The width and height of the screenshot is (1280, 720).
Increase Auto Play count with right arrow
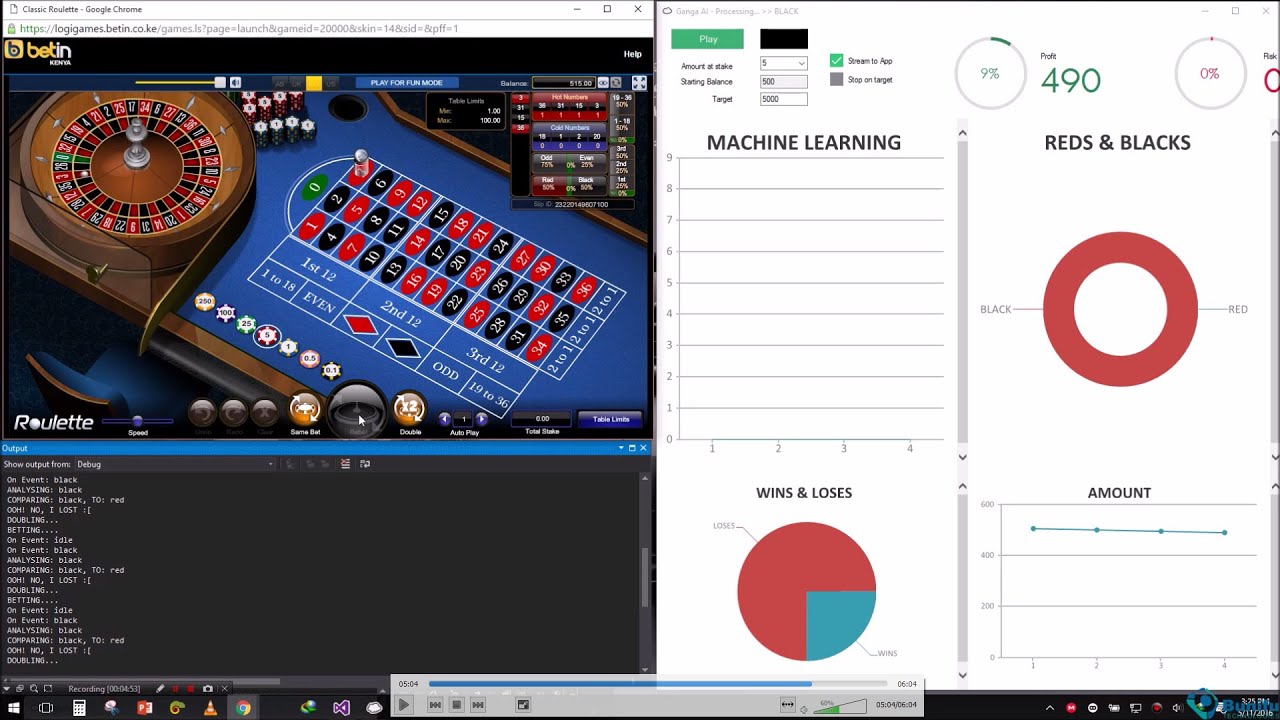click(482, 419)
